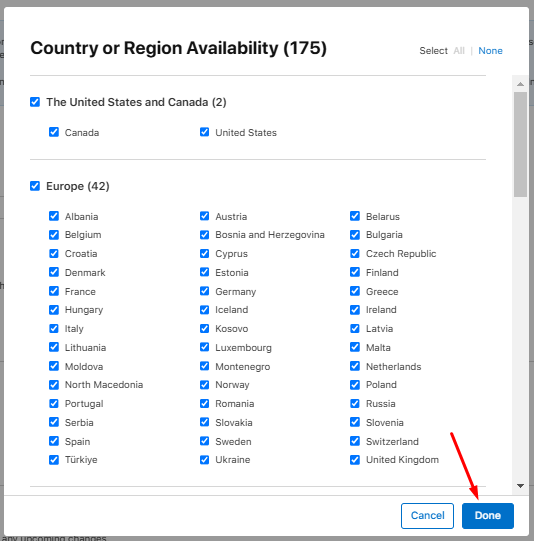Deselect Germany in the Europe list
Image resolution: width=534 pixels, height=541 pixels.
pos(205,291)
